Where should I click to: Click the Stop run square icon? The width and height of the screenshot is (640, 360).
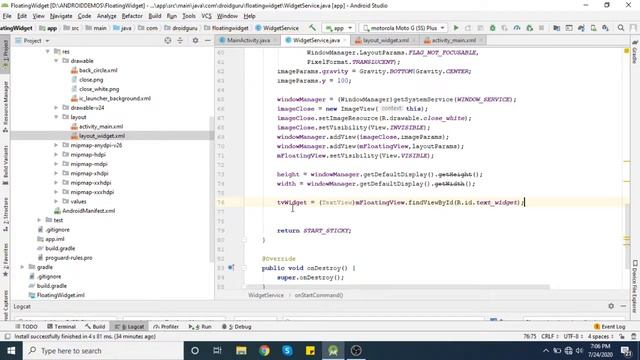click(x=542, y=28)
